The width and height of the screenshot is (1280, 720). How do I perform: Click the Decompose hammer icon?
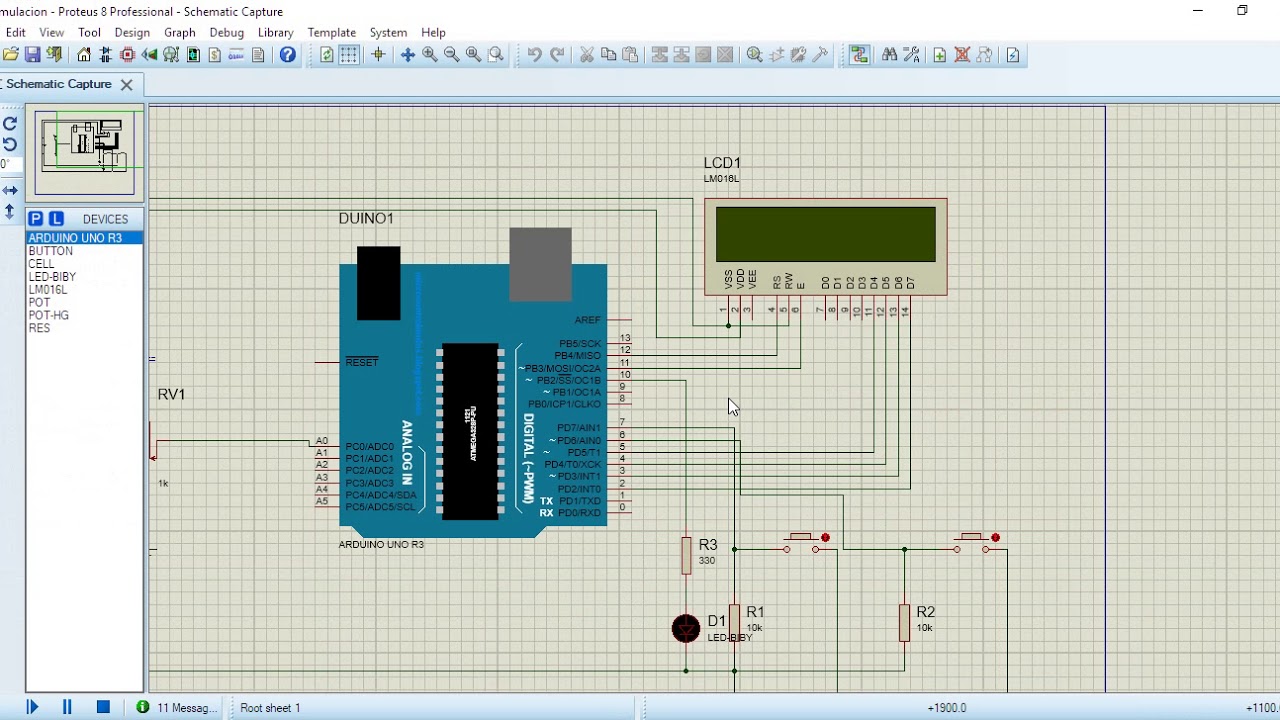820,55
